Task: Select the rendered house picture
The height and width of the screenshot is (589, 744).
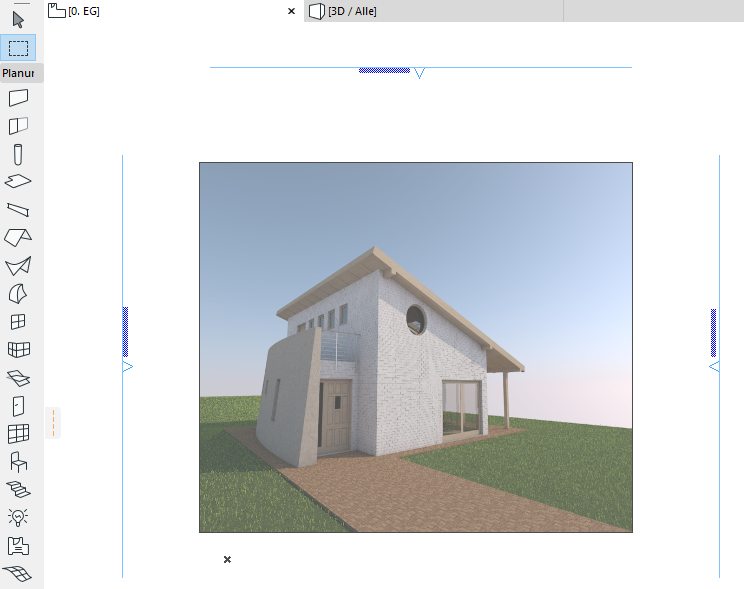Action: (x=416, y=347)
